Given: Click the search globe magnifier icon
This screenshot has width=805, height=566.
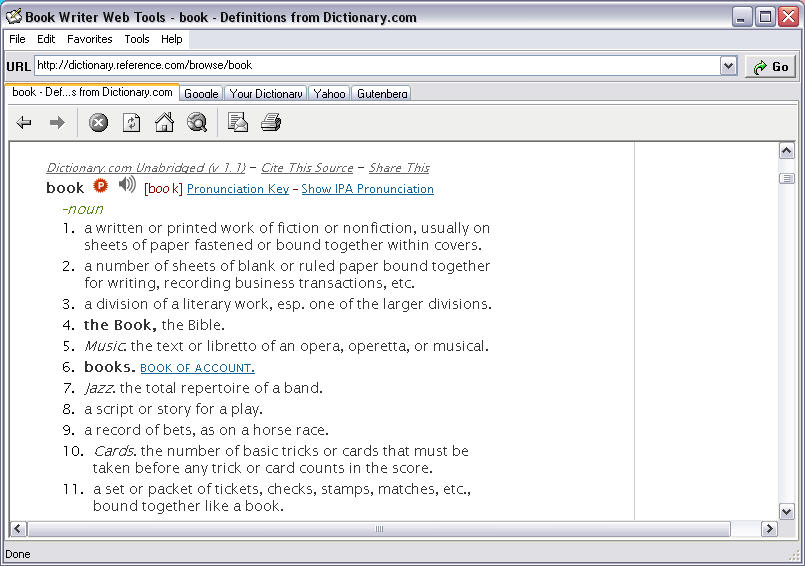Looking at the screenshot, I should [x=197, y=123].
